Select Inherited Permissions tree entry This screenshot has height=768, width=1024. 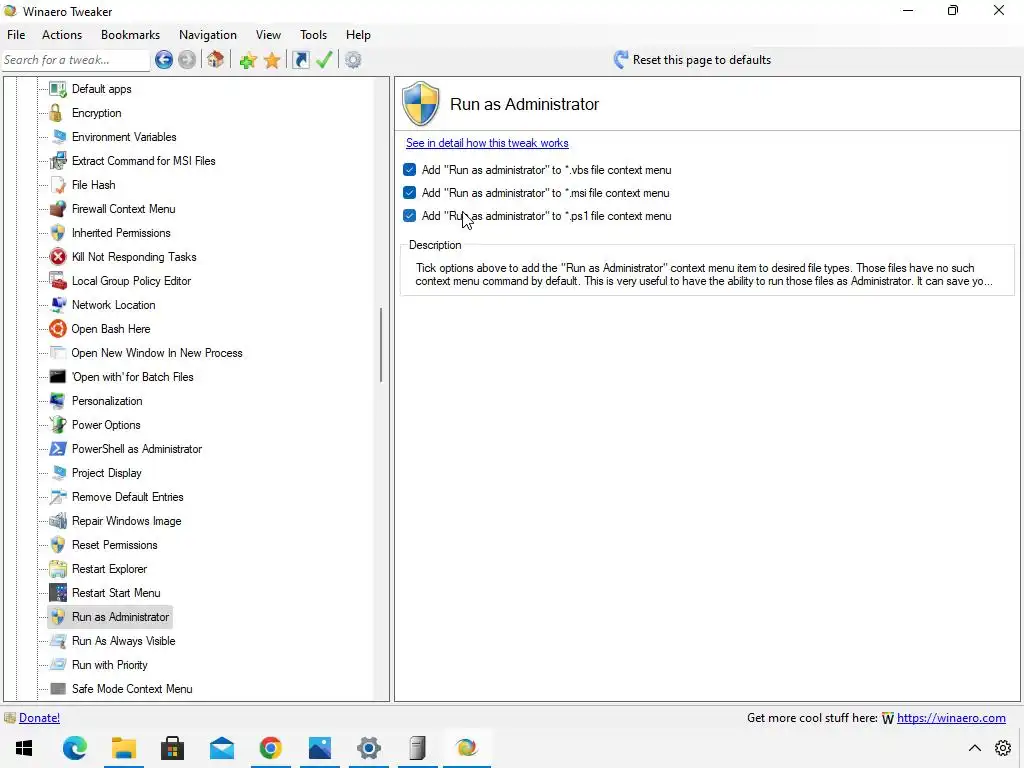(121, 233)
